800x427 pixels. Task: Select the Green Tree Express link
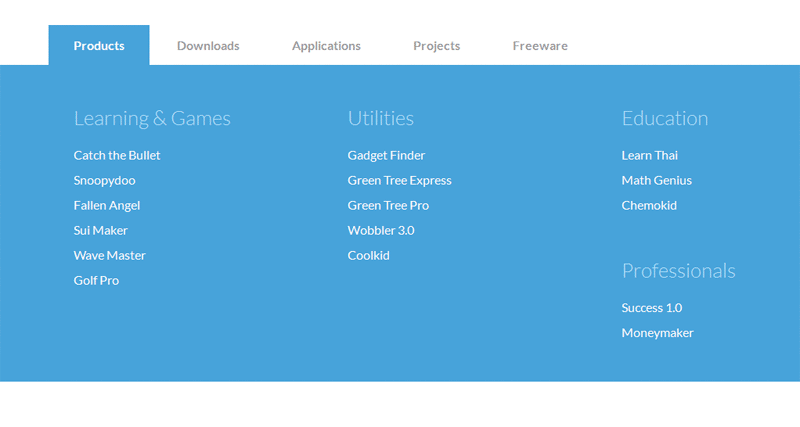pos(399,180)
